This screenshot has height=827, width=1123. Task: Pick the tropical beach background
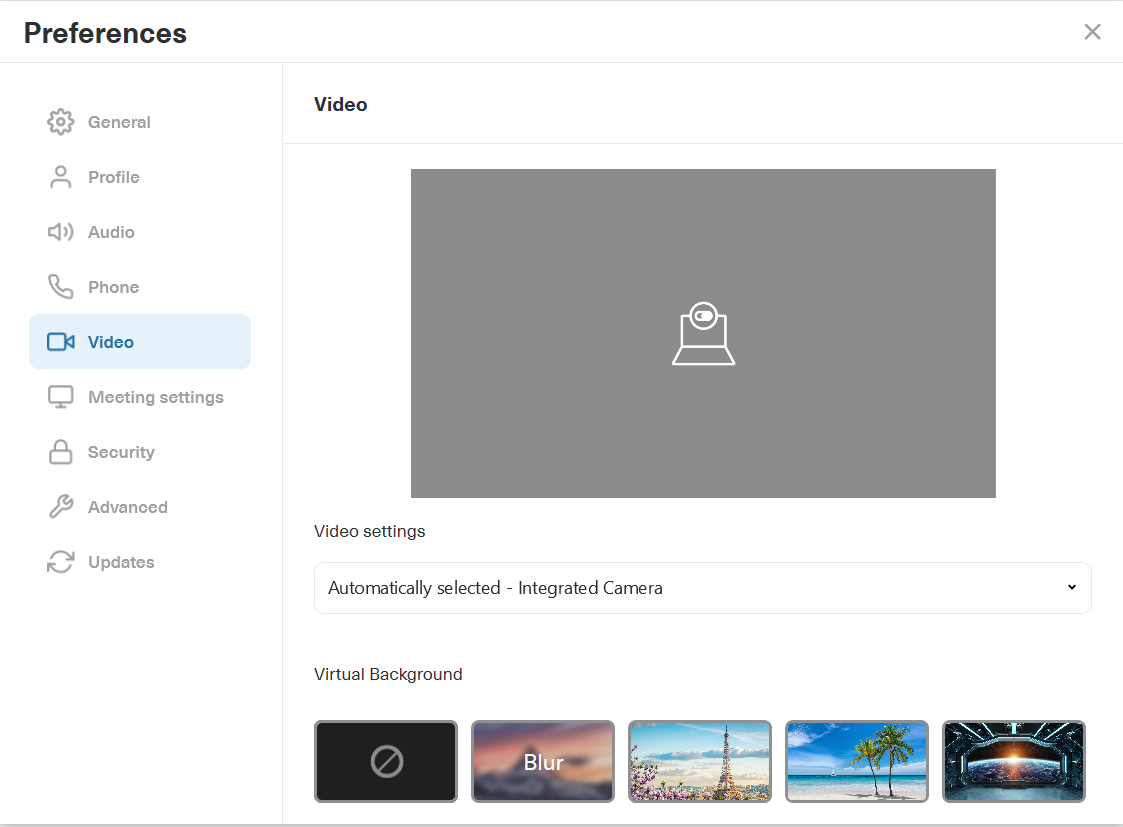pos(856,761)
